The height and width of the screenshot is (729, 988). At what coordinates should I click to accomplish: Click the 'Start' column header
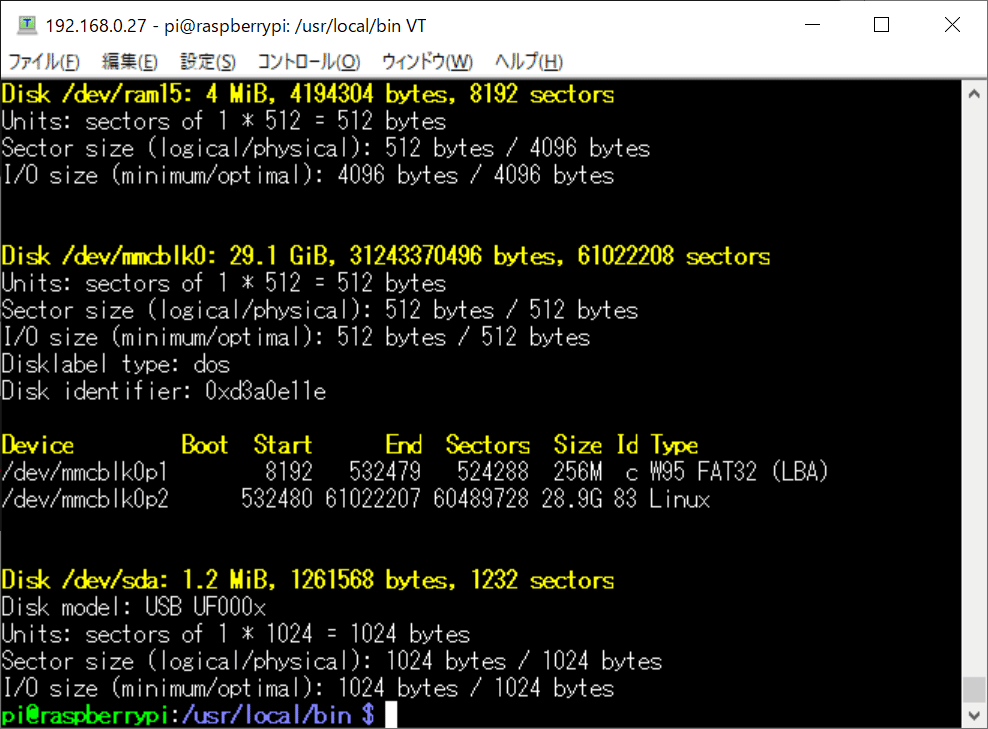coord(283,445)
